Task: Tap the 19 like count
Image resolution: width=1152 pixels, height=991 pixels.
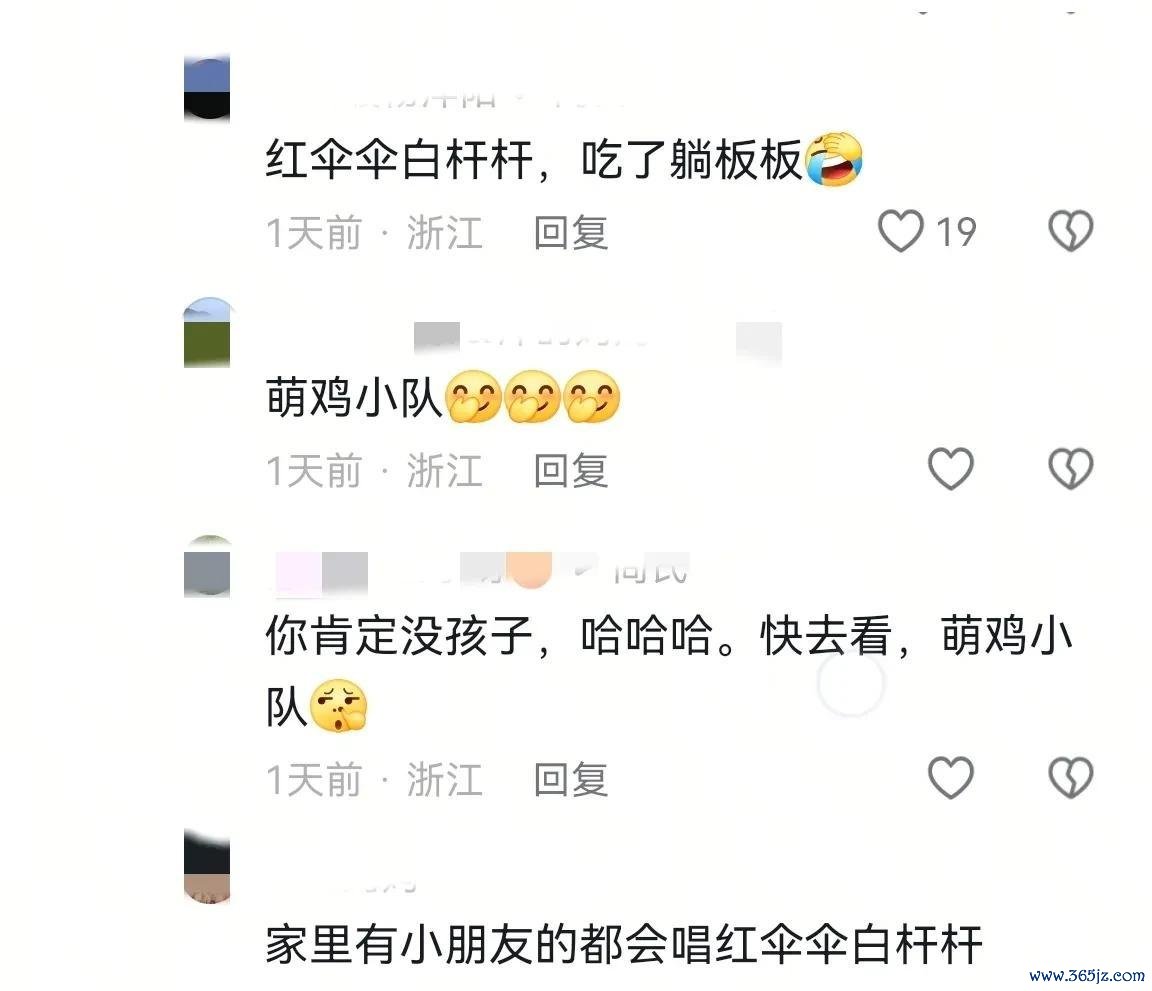Action: pos(955,232)
